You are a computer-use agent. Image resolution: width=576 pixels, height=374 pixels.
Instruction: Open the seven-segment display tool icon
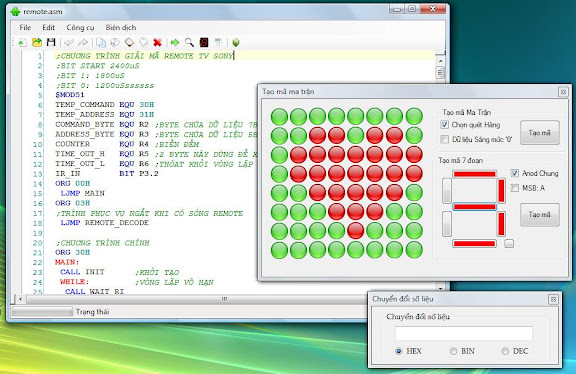pos(204,43)
